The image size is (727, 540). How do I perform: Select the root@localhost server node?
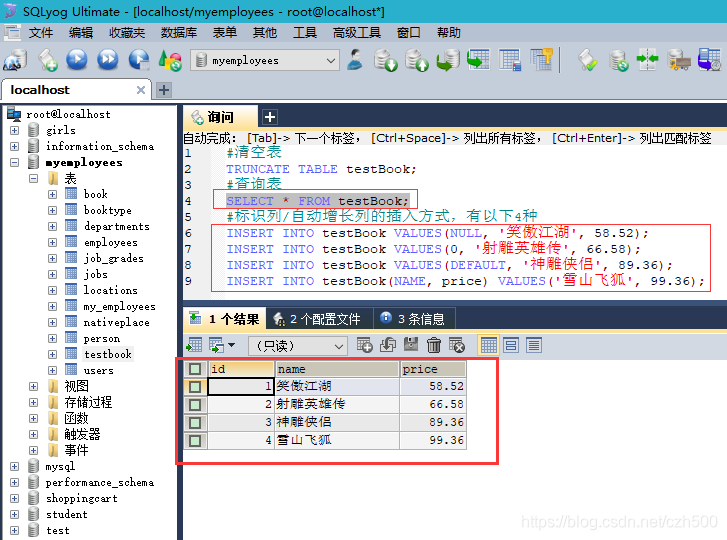68,114
